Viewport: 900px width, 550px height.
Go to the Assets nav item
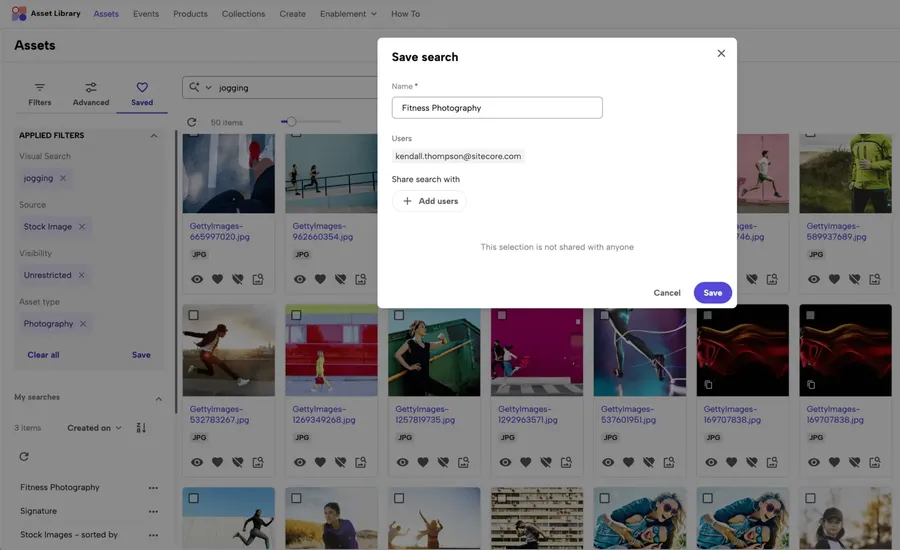pyautogui.click(x=106, y=14)
